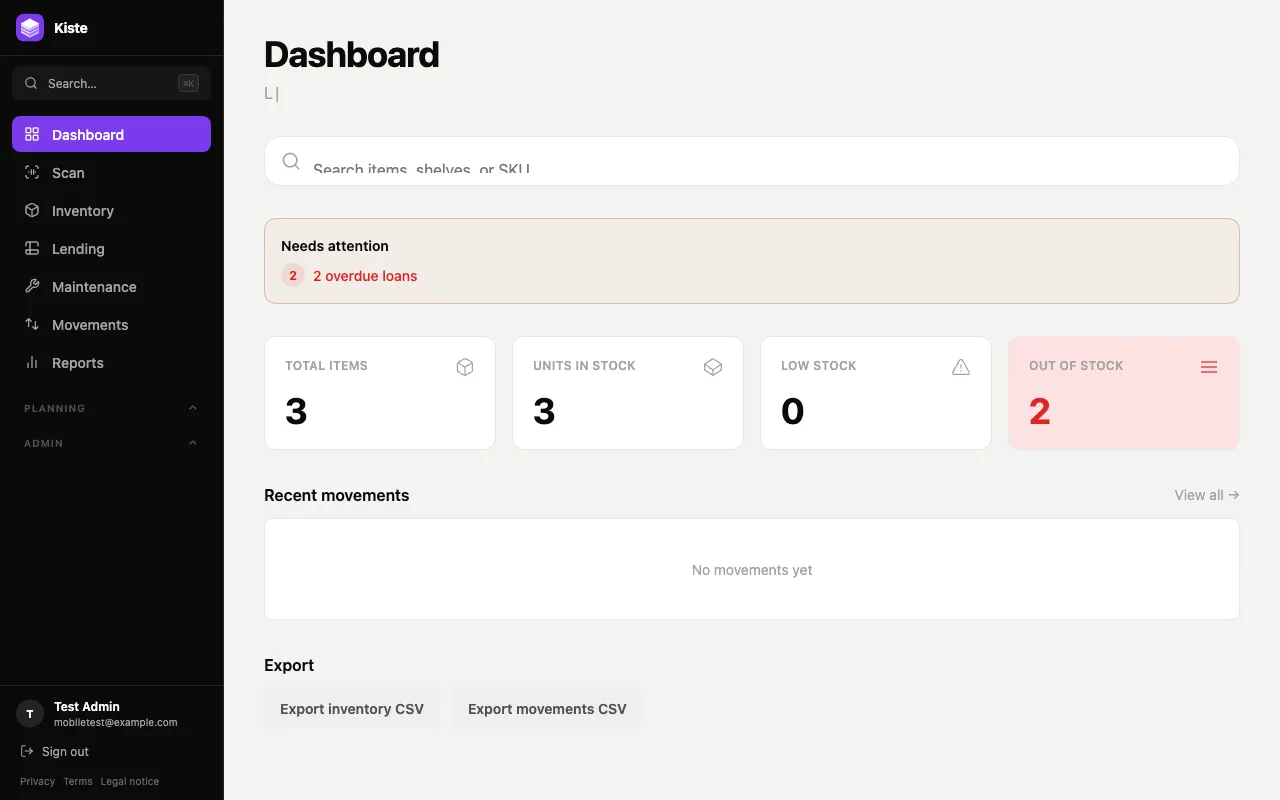This screenshot has width=1280, height=800.
Task: Click the Out of Stock lines icon
Action: coord(1209,367)
